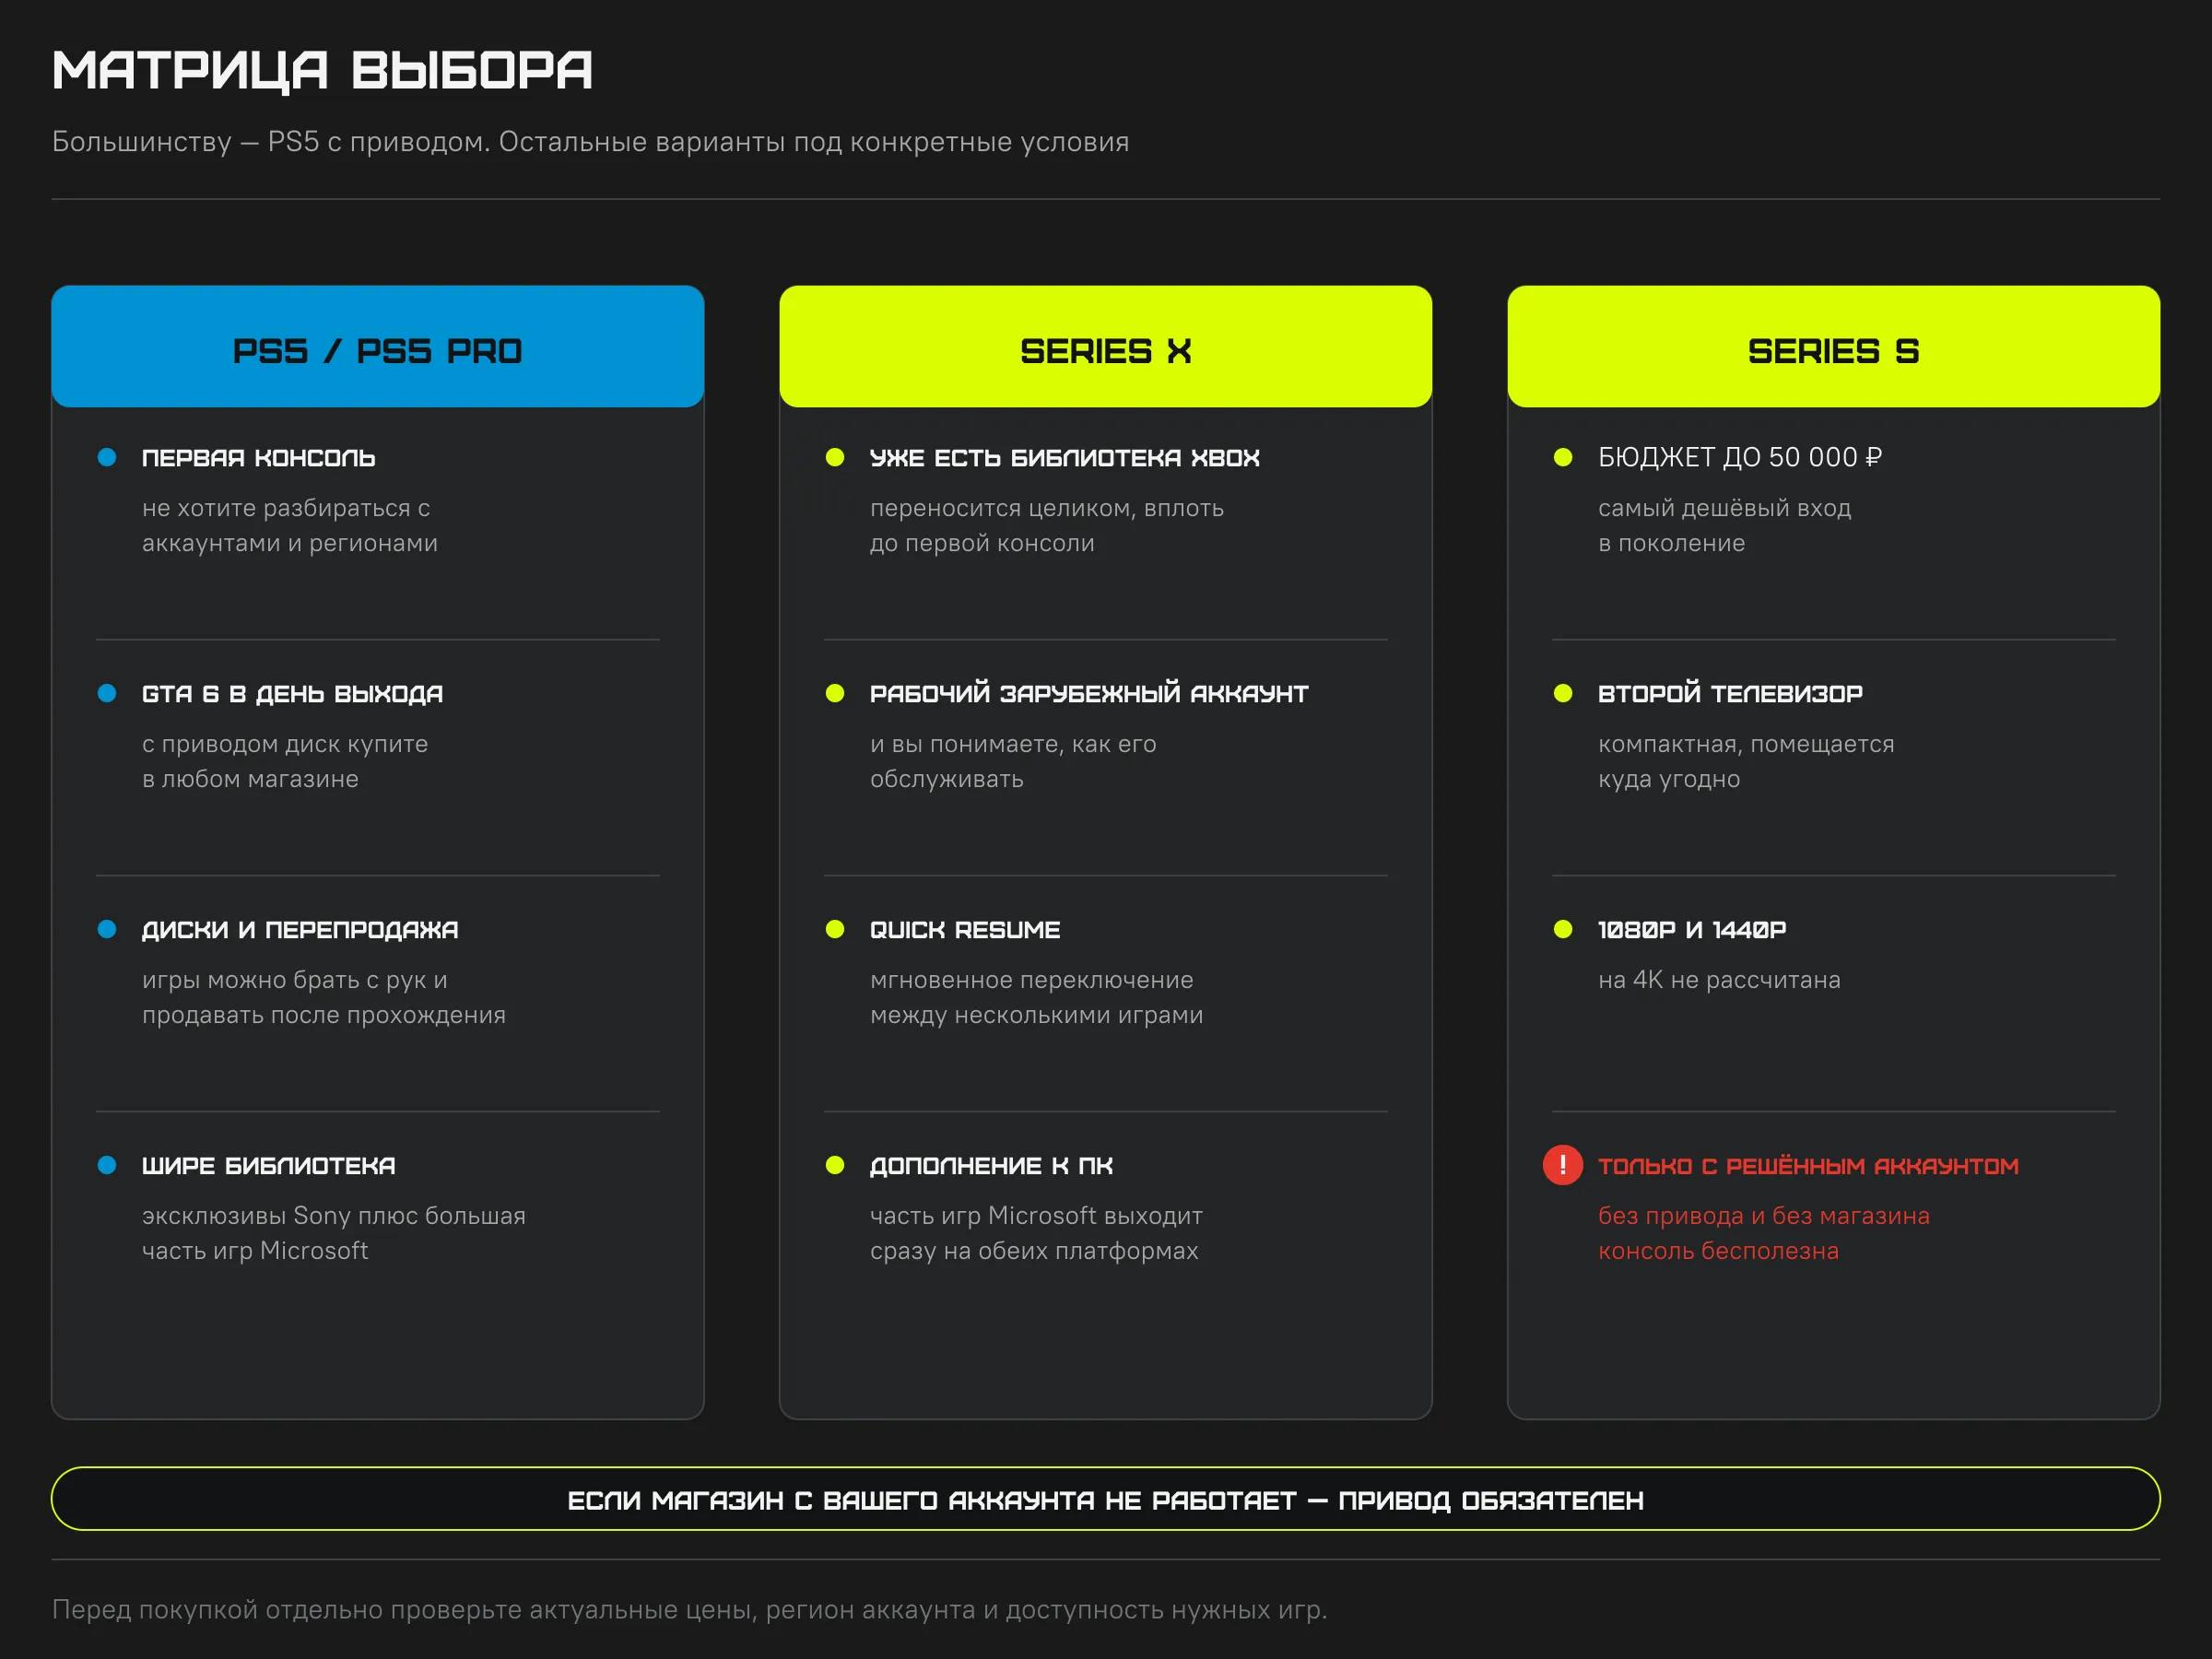The width and height of the screenshot is (2212, 1659).
Task: Click the heading '1080p и 1440p'
Action: tap(1692, 930)
